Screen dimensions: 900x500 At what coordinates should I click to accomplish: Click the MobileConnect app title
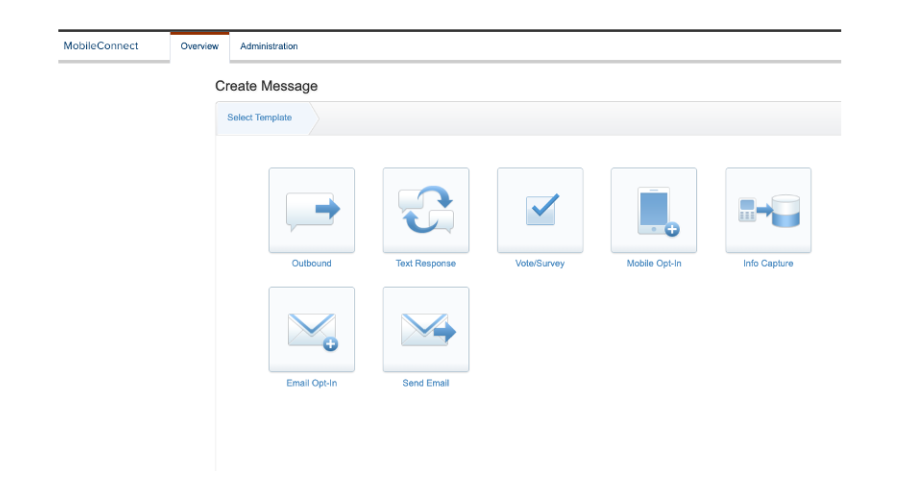click(101, 46)
